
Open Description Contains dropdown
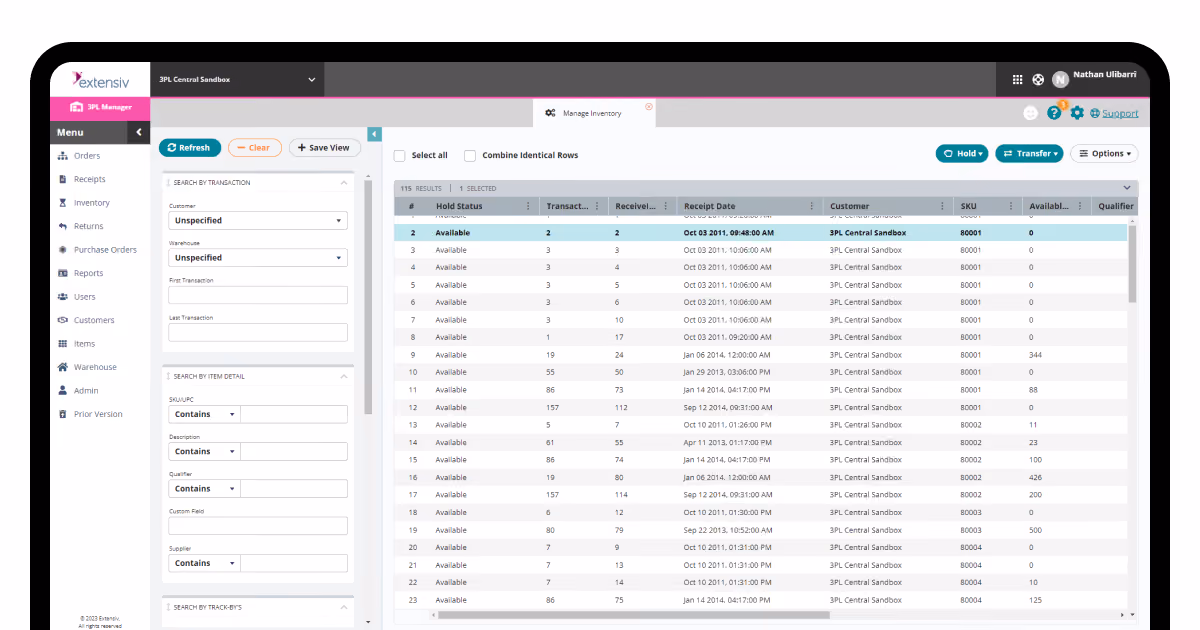204,451
